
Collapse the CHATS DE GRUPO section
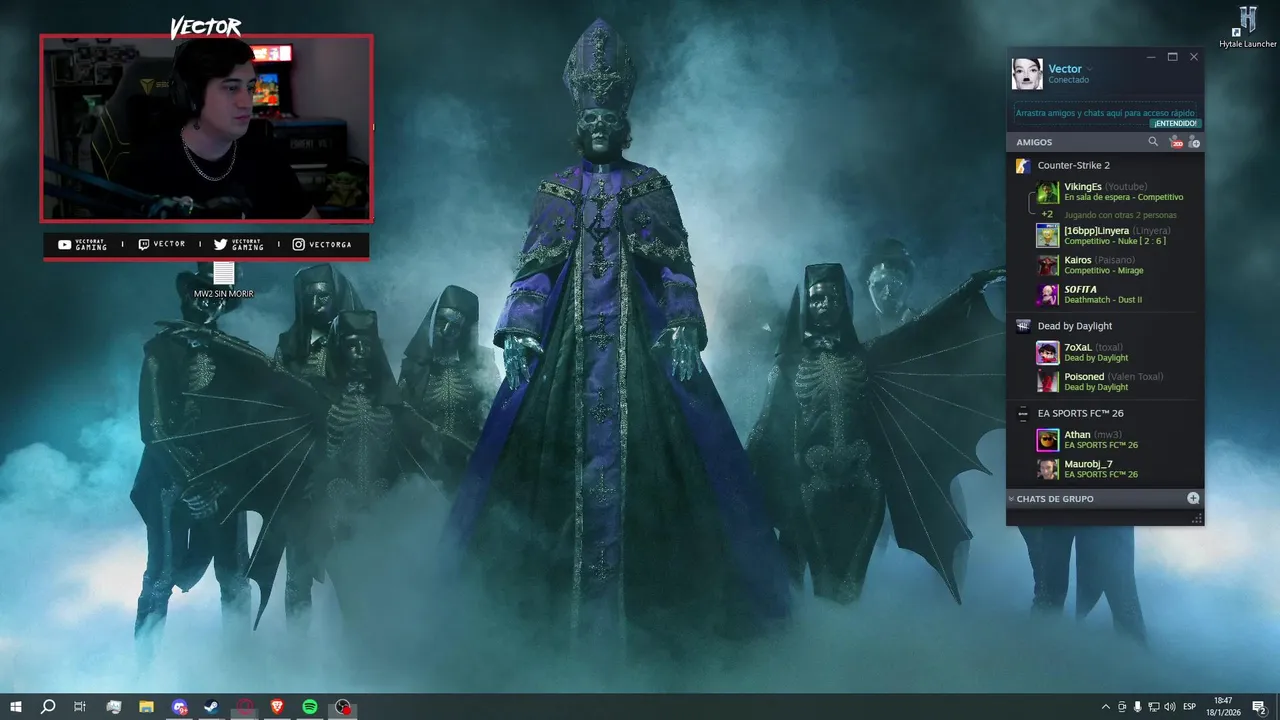1011,499
